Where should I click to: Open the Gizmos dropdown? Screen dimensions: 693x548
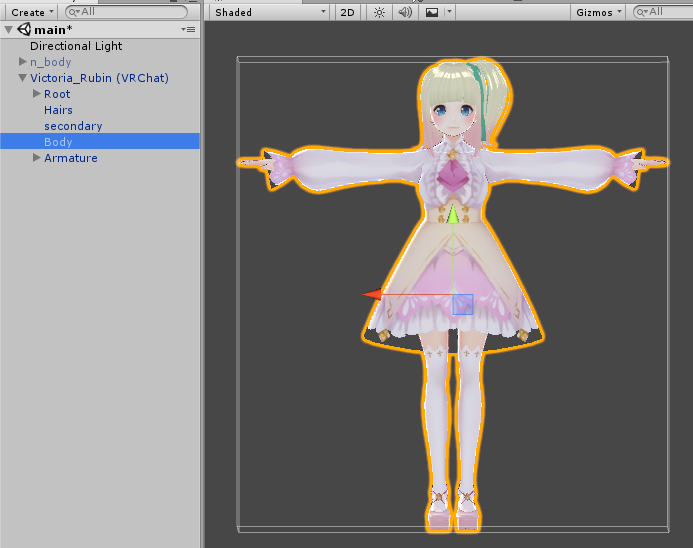point(598,12)
